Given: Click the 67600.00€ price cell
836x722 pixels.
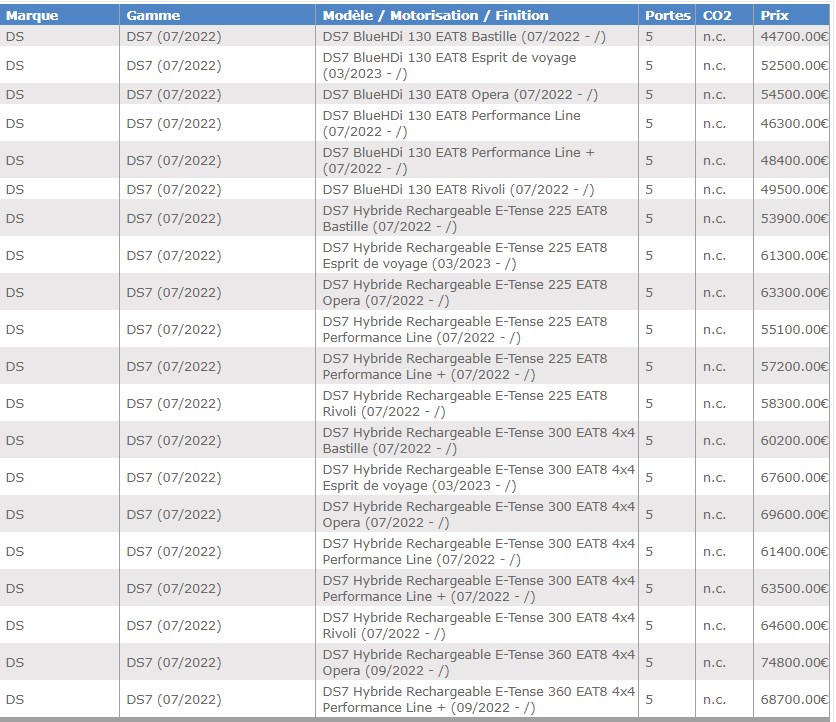Looking at the screenshot, I should point(794,477).
